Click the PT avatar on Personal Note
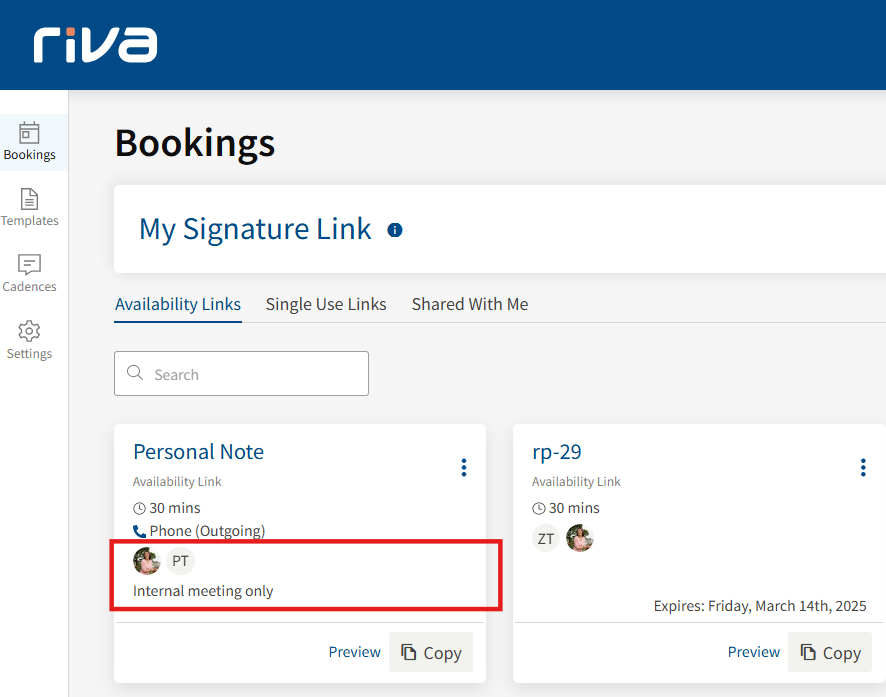886x697 pixels. (181, 561)
